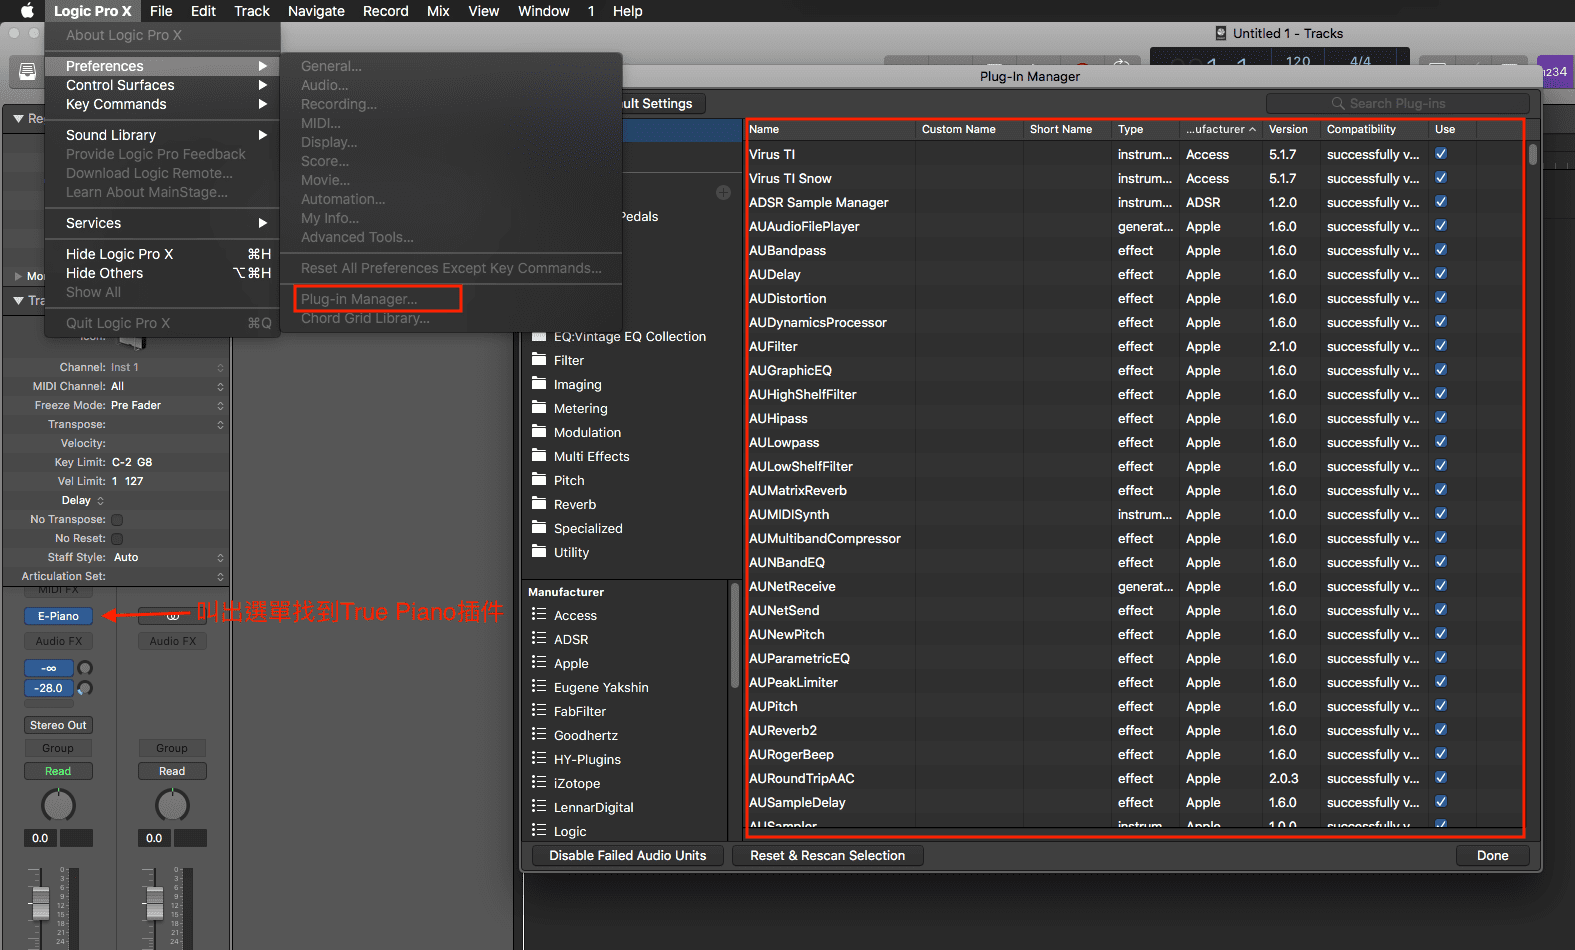Uncheck Use for AUPeakLimiter
1575x950 pixels.
[1441, 682]
